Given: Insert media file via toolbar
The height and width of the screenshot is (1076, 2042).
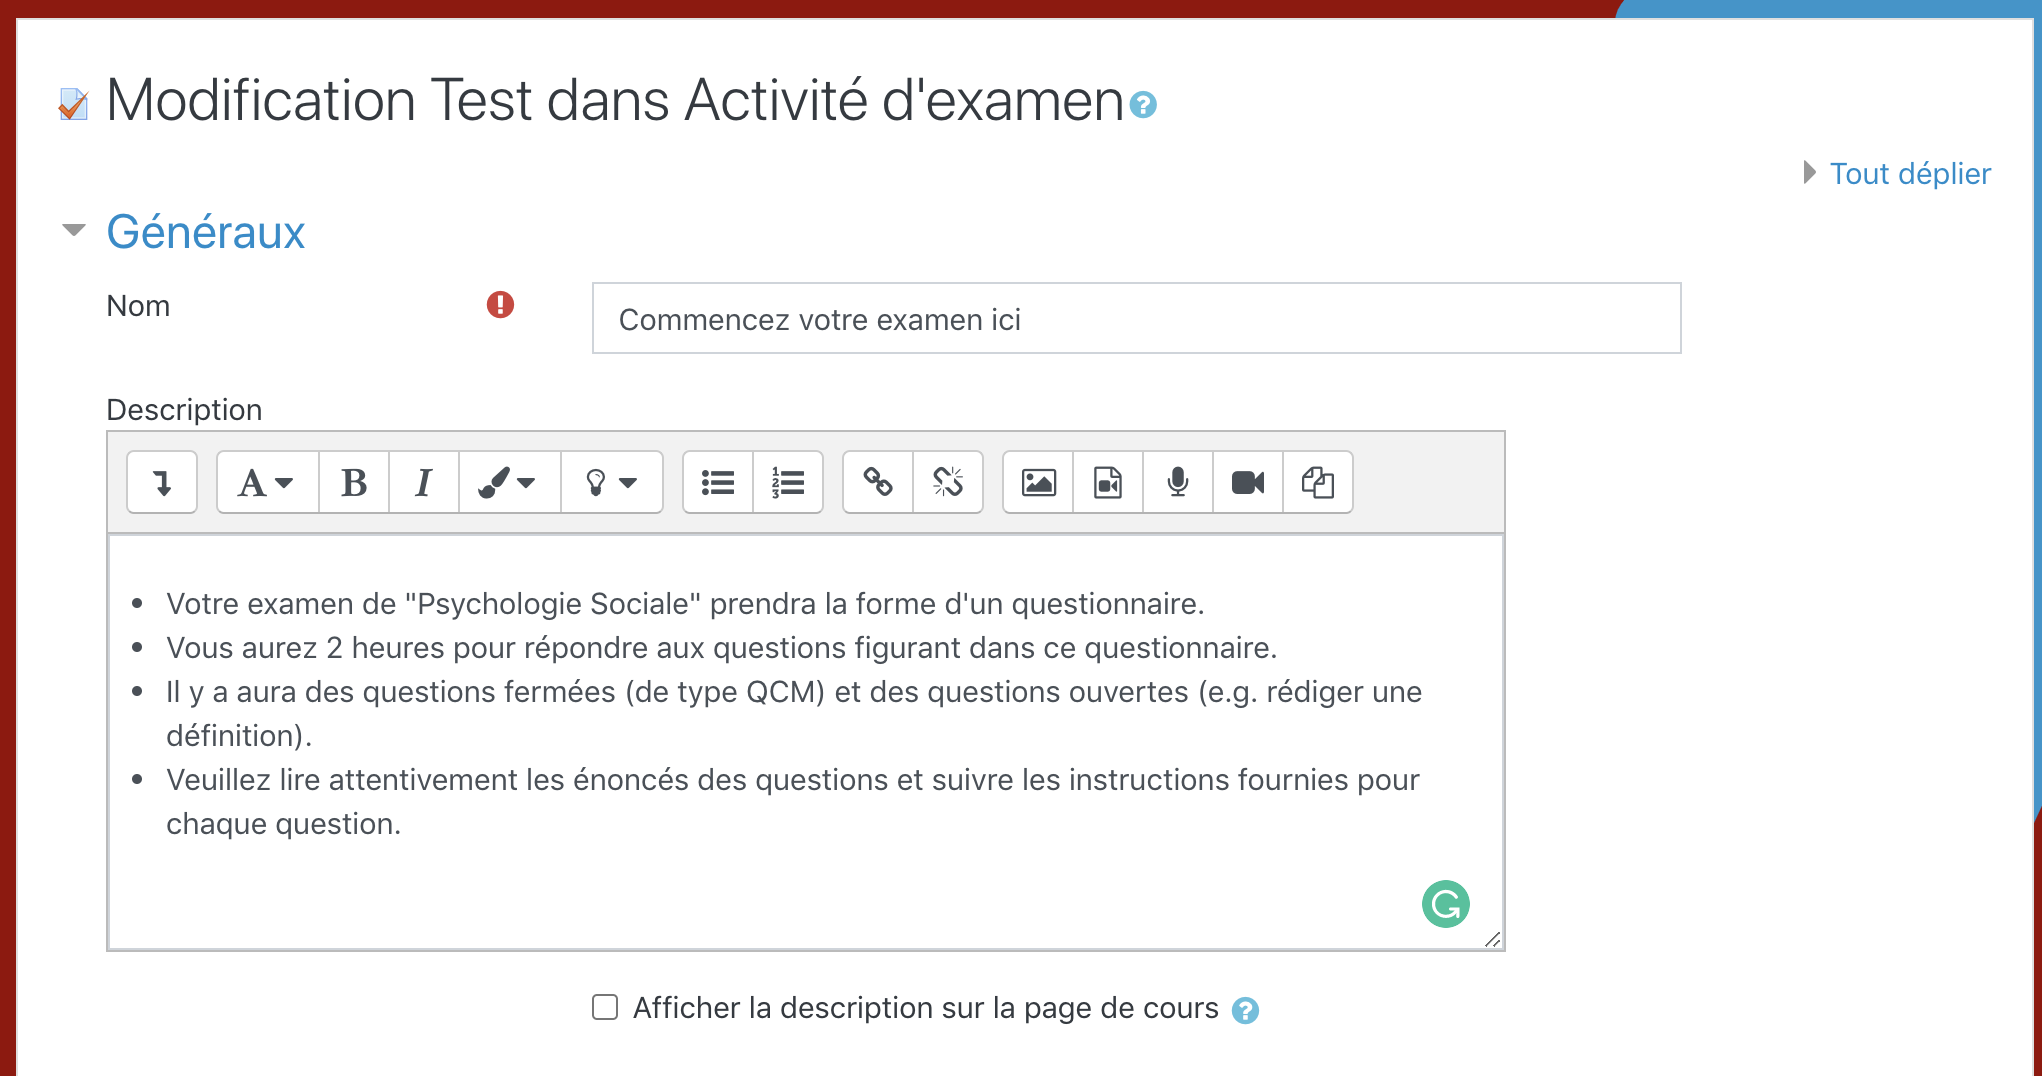Looking at the screenshot, I should tap(1108, 483).
